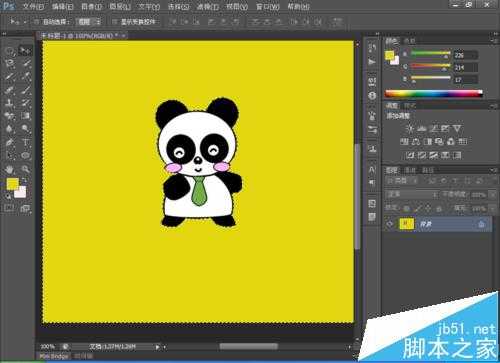This screenshot has width=500, height=363.
Task: Select the Move tool
Action: 25,51
